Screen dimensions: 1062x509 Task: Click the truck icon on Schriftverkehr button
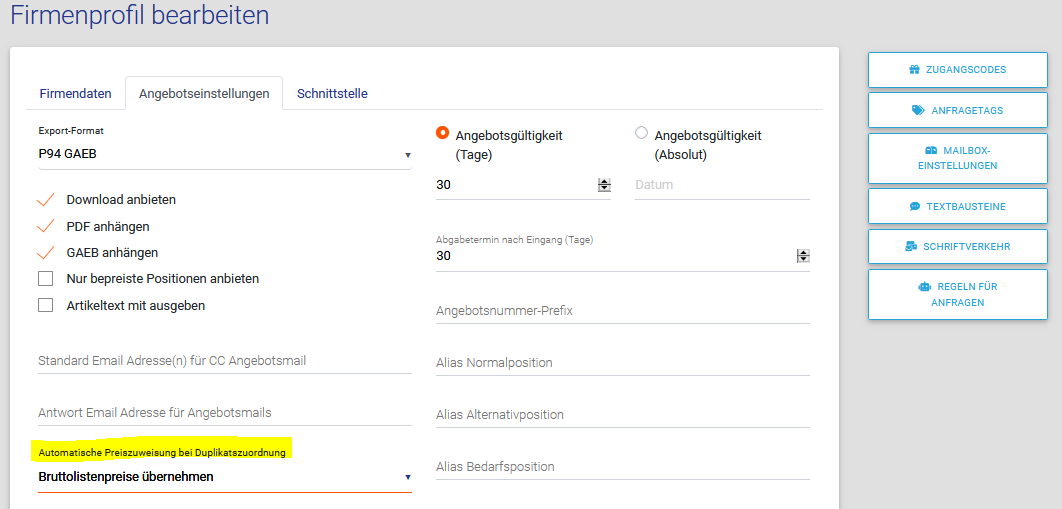(x=910, y=246)
